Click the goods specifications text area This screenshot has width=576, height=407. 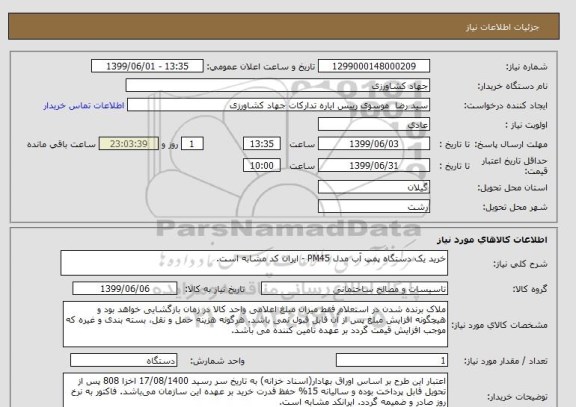tap(255, 324)
